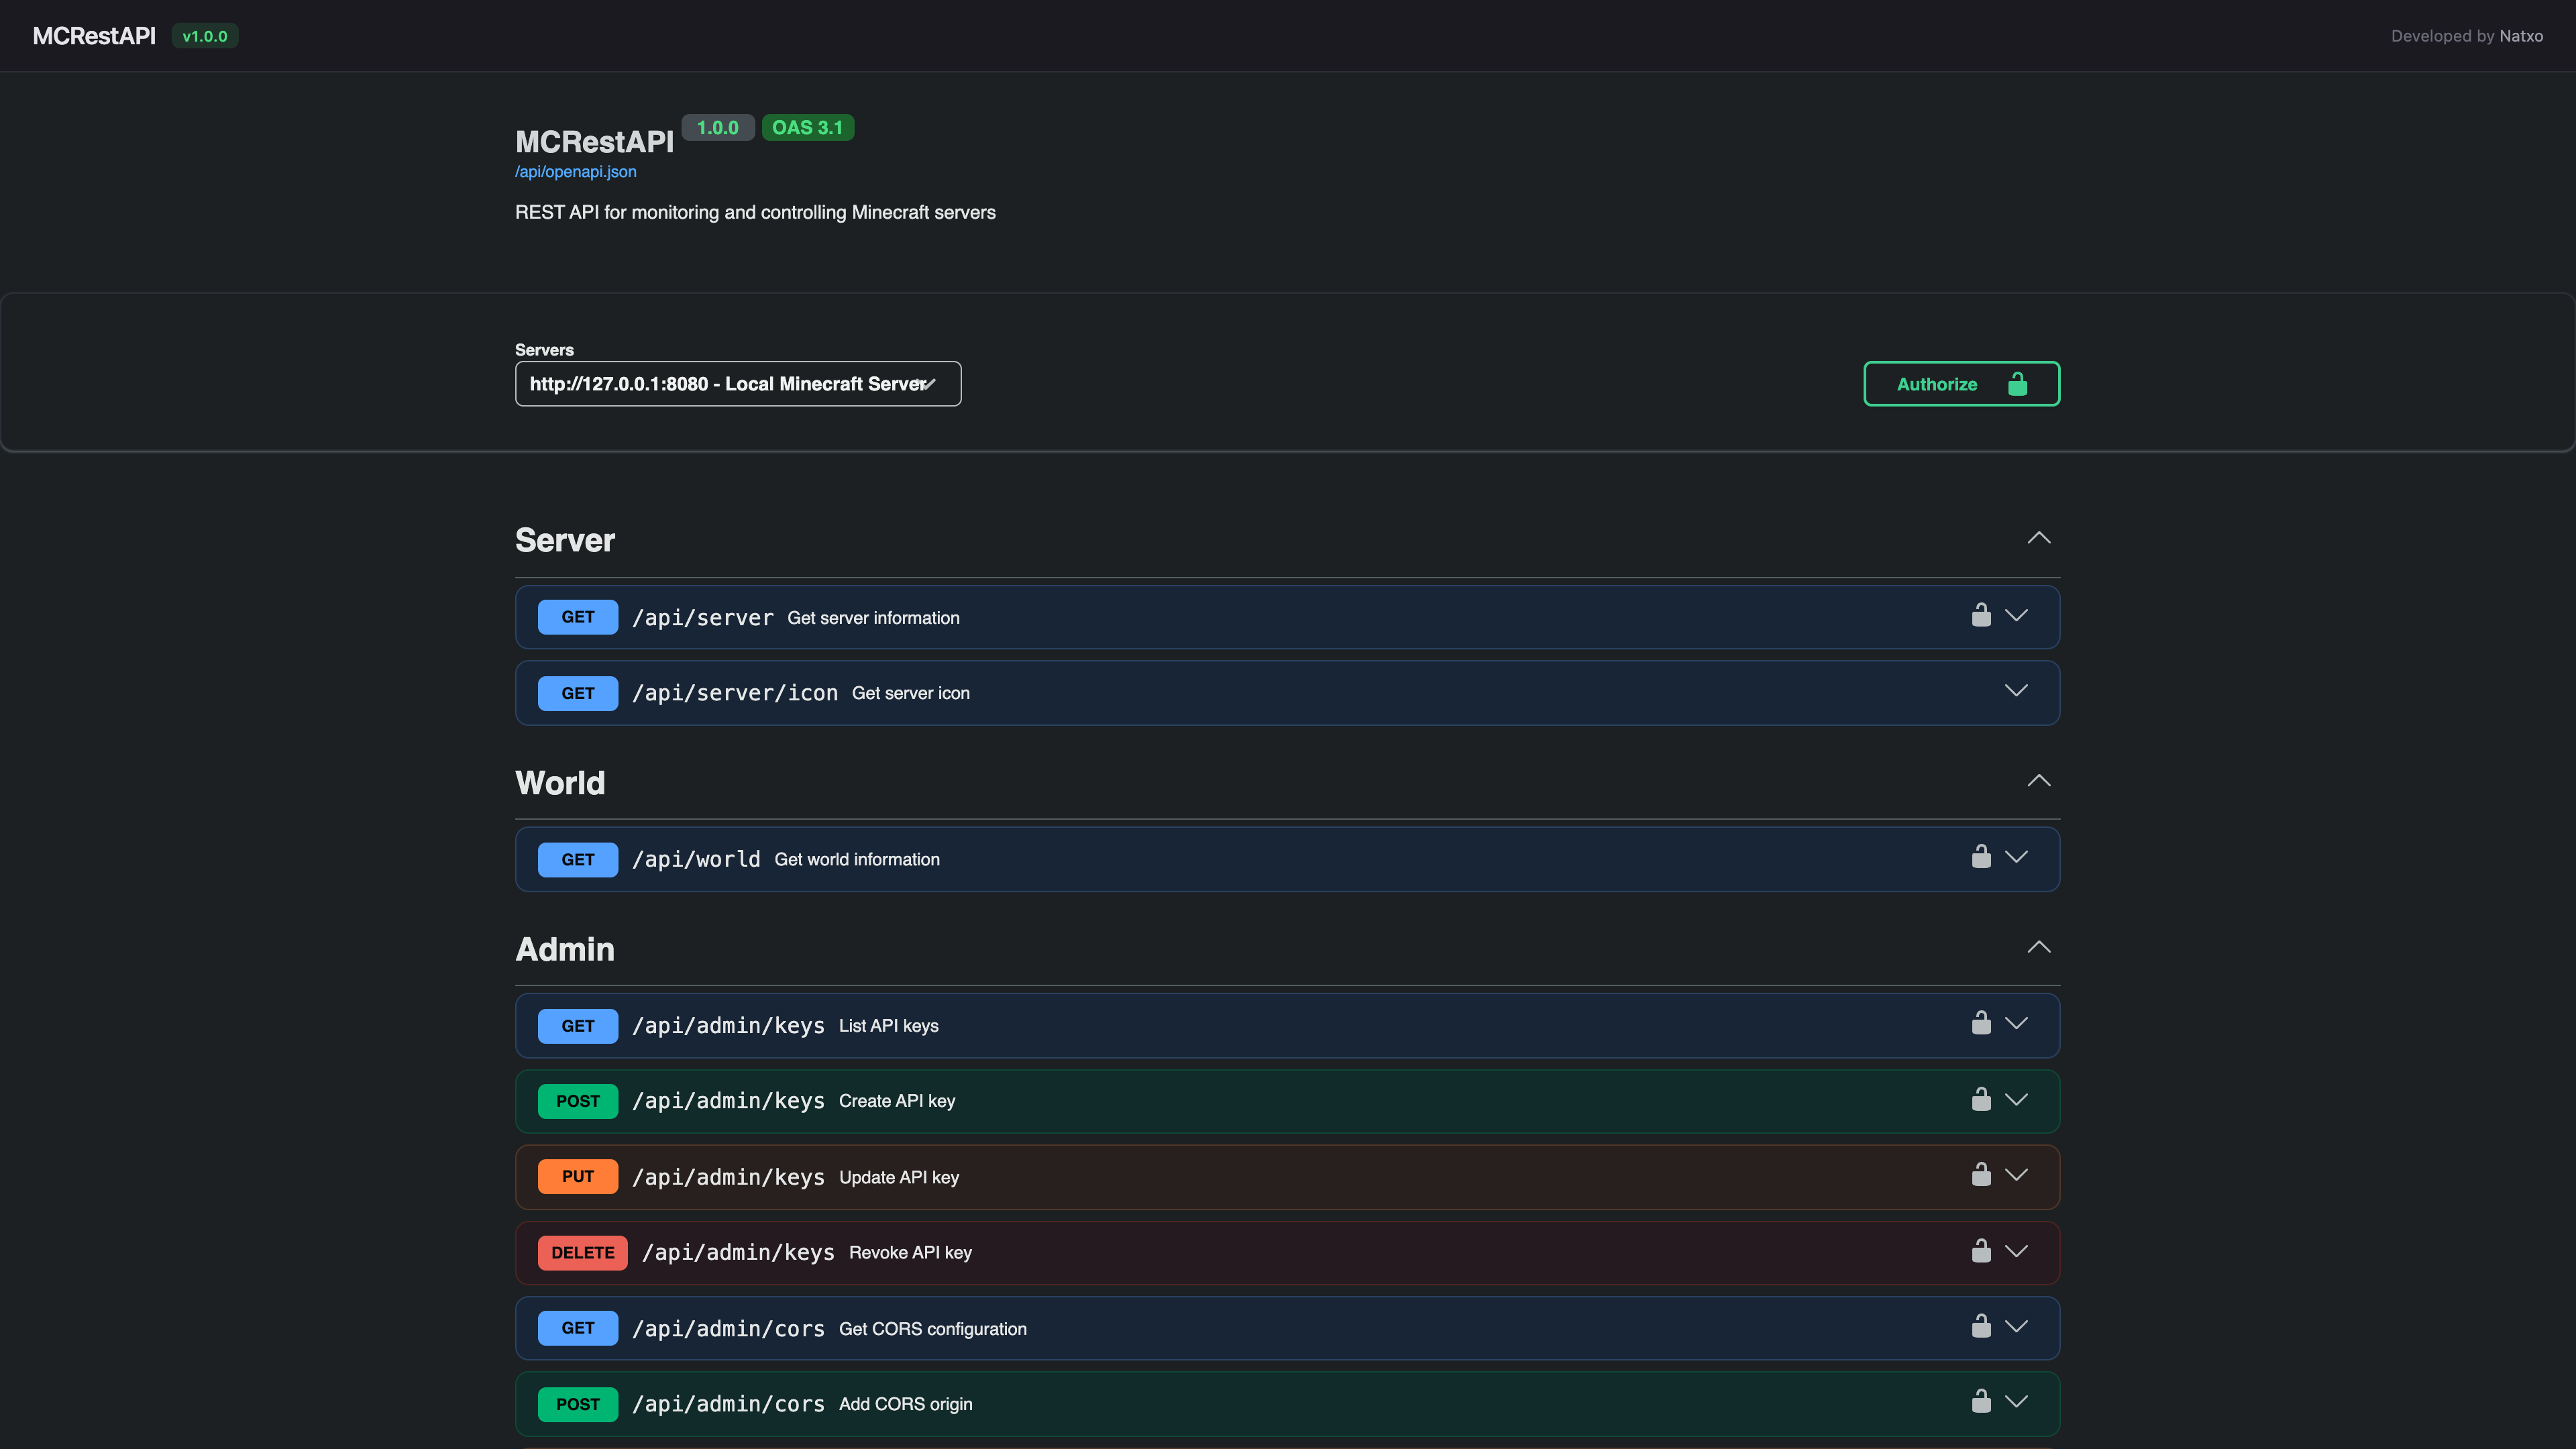Click the REST API description text

click(x=755, y=212)
